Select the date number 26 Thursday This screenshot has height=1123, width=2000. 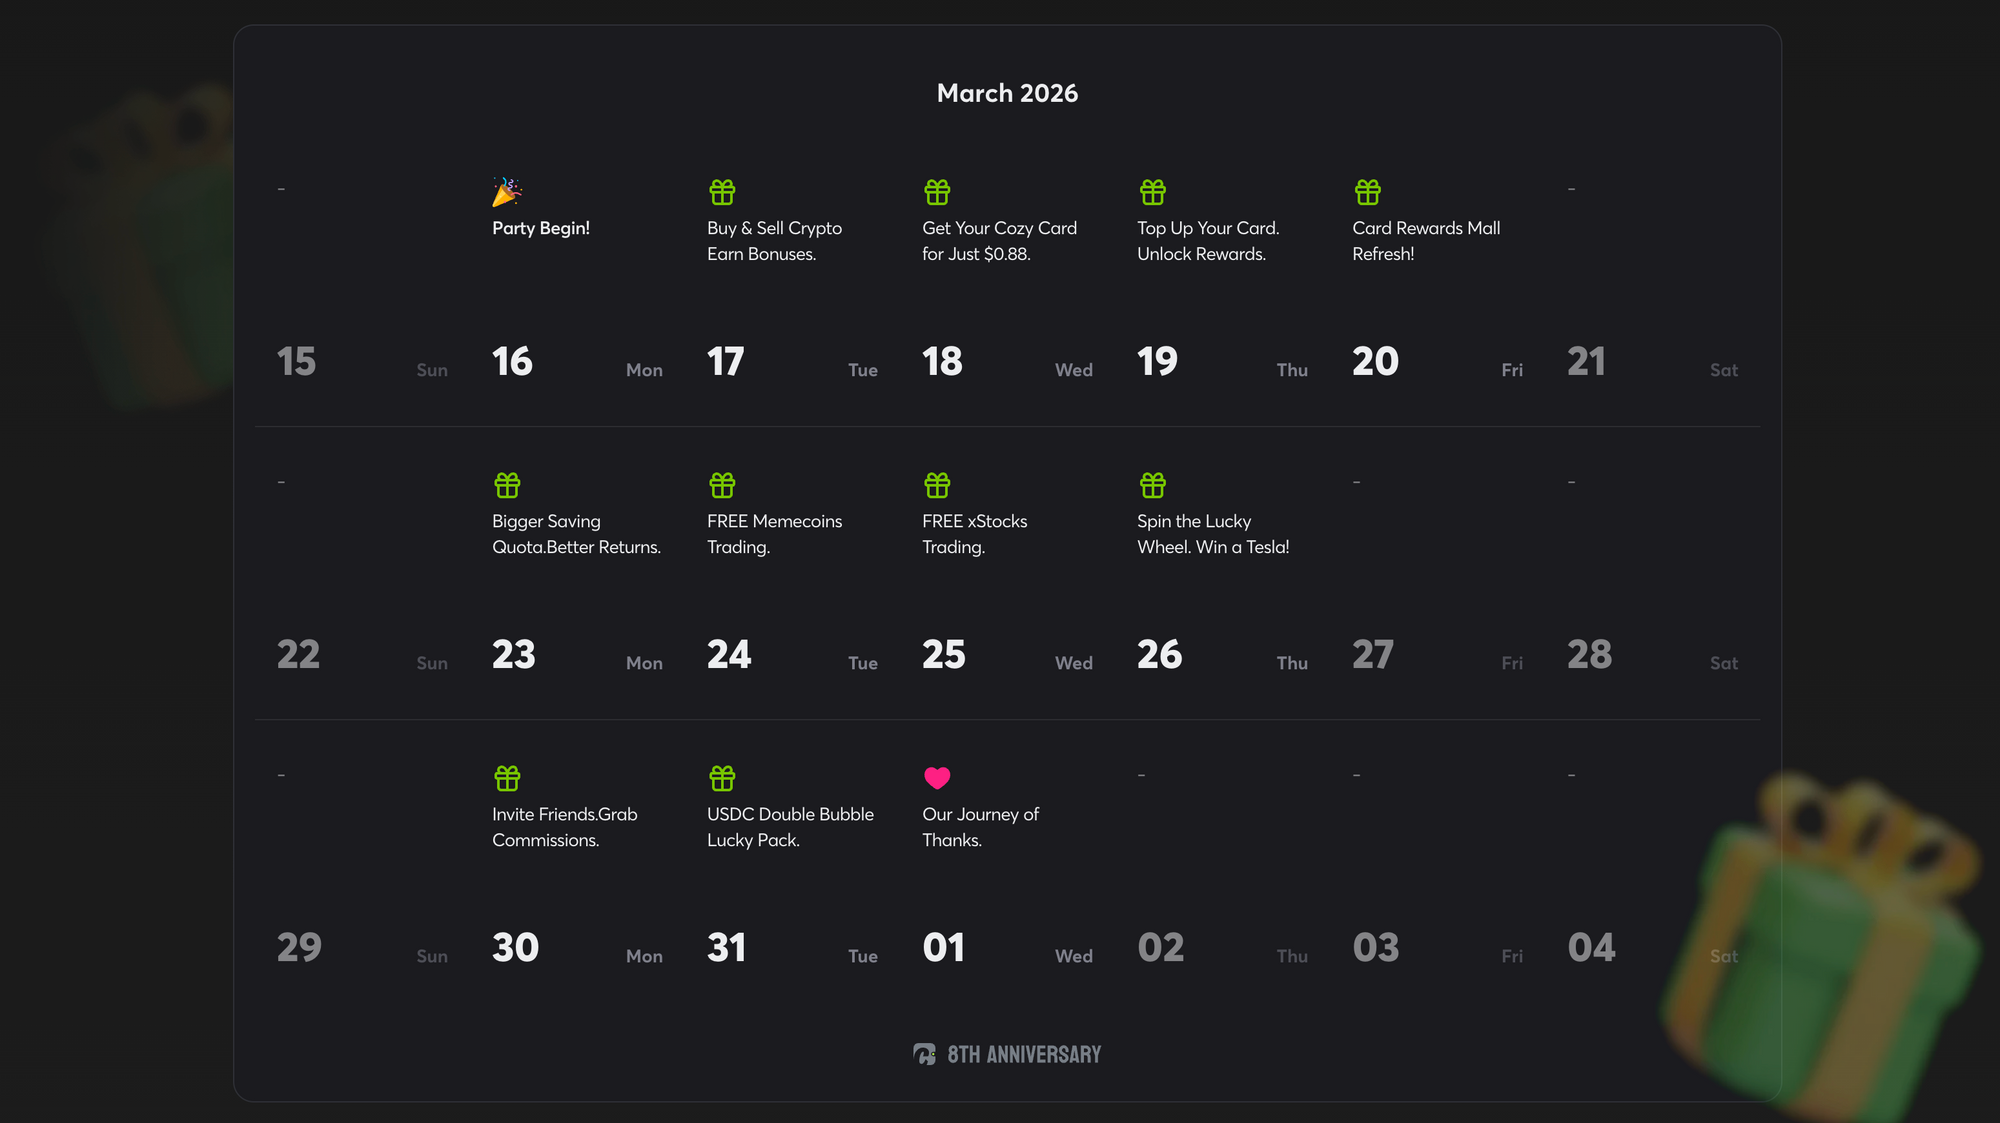click(1159, 655)
